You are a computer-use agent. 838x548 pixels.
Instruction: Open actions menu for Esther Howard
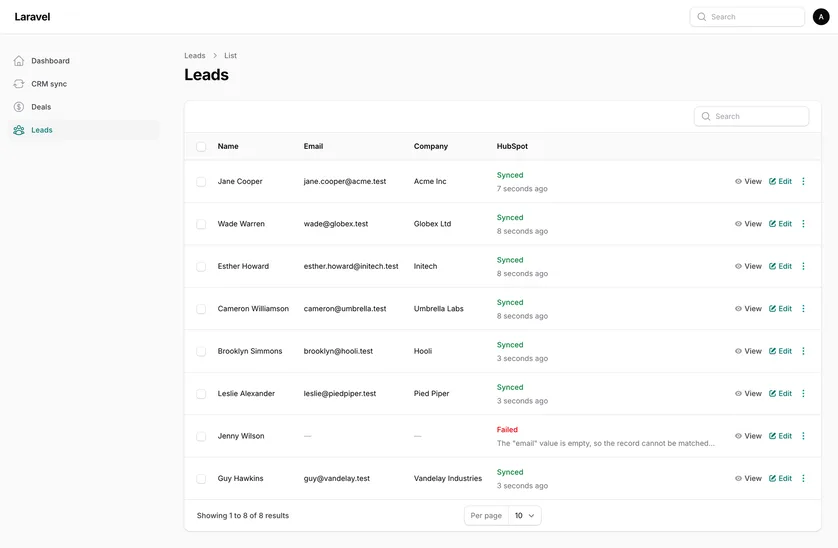tap(803, 266)
